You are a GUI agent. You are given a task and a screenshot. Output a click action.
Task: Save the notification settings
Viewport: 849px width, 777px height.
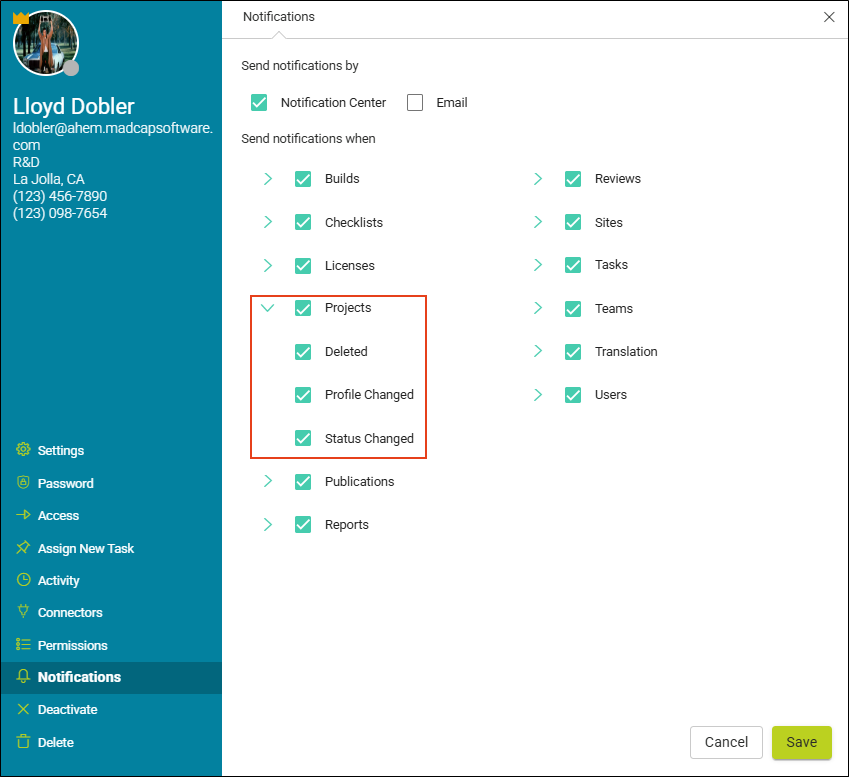pos(801,742)
